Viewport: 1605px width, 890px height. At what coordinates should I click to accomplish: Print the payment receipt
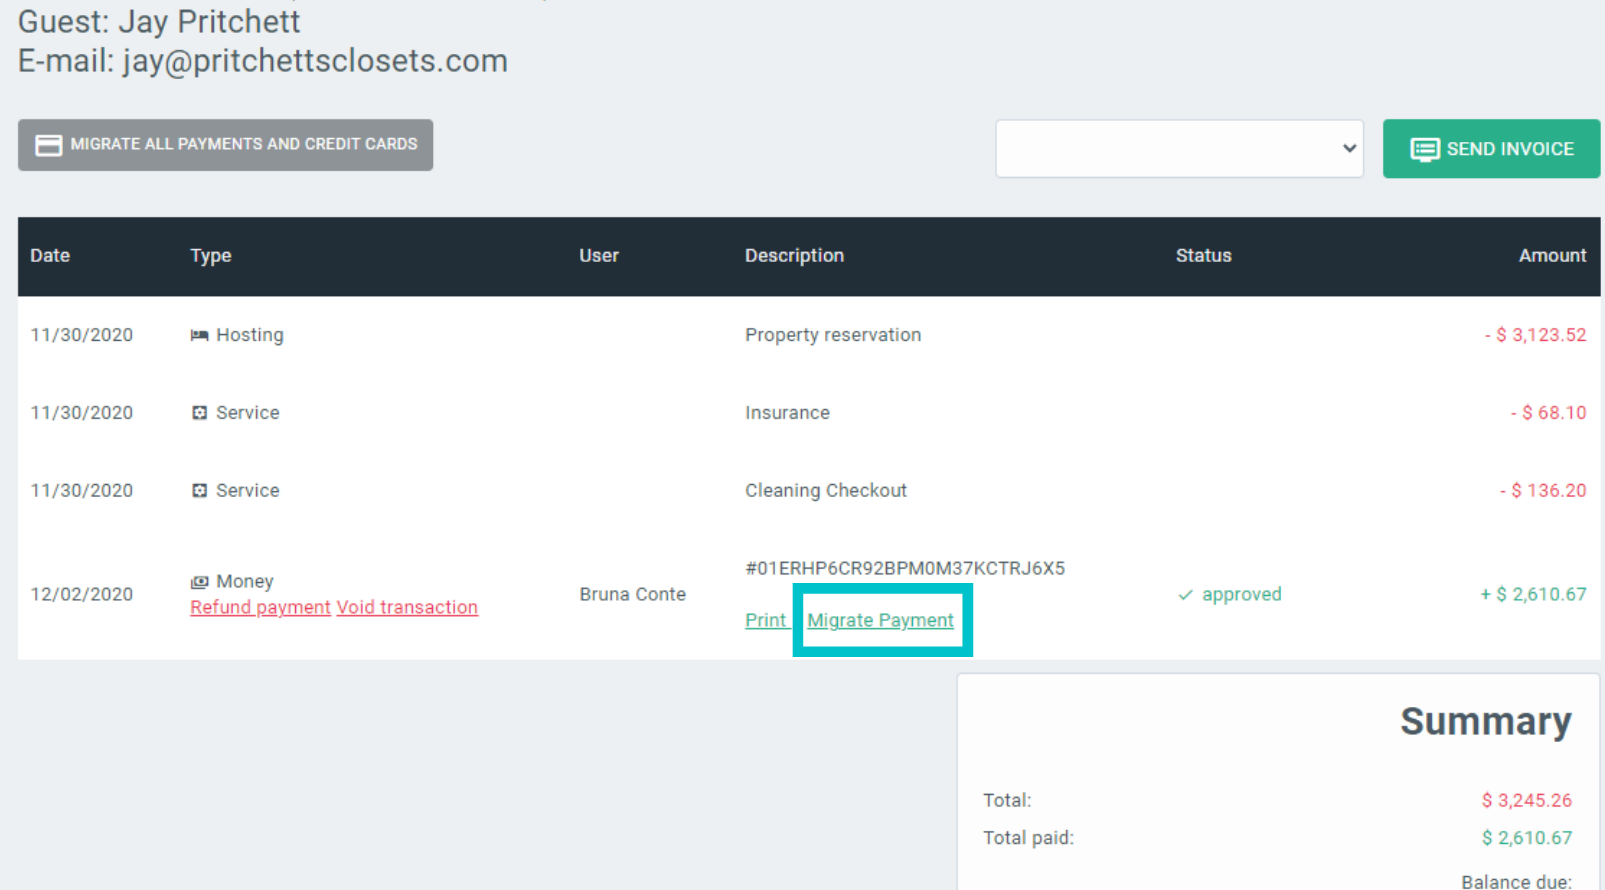pyautogui.click(x=765, y=621)
